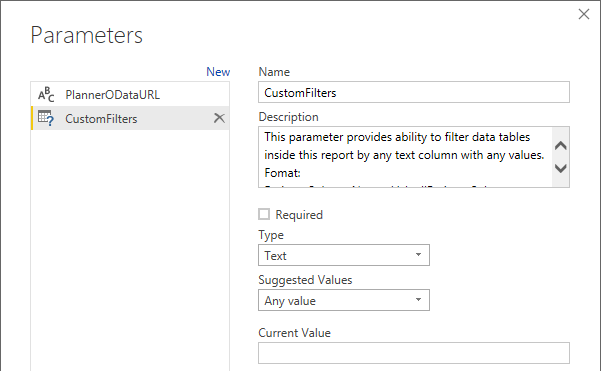
Task: Click the text type icon beside PlannerODataURL
Action: pos(46,95)
